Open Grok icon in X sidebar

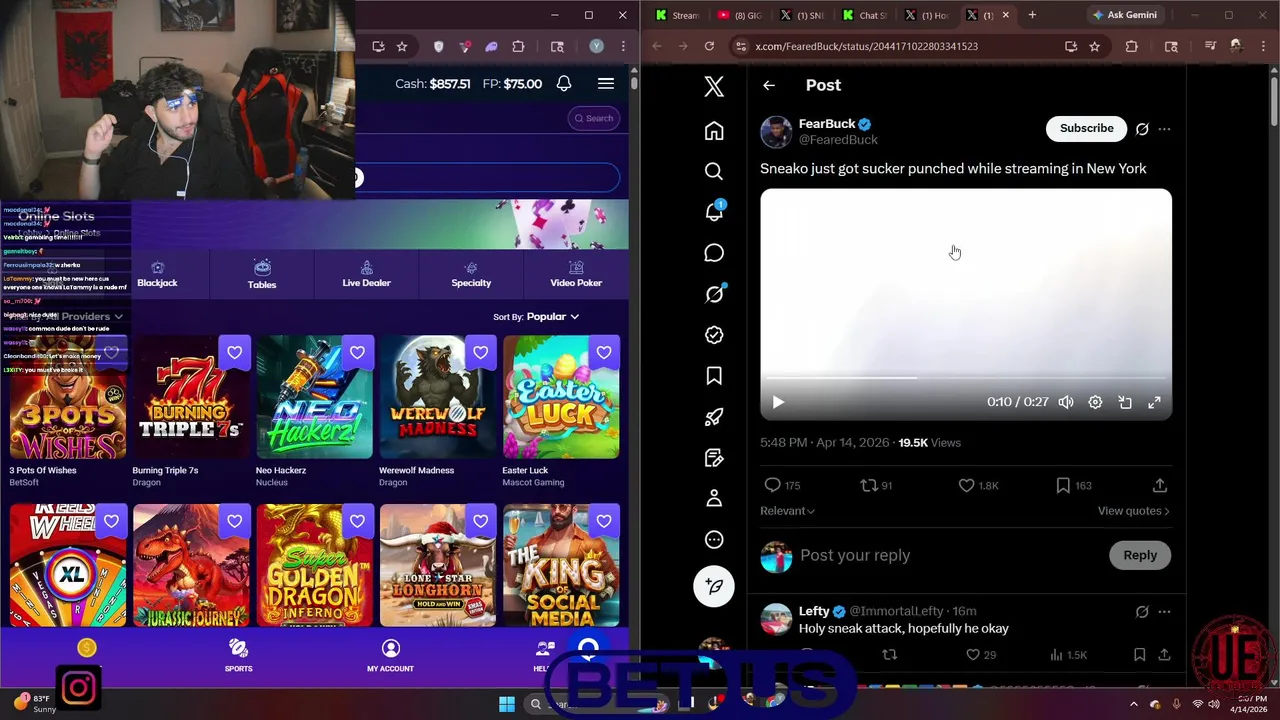(714, 294)
